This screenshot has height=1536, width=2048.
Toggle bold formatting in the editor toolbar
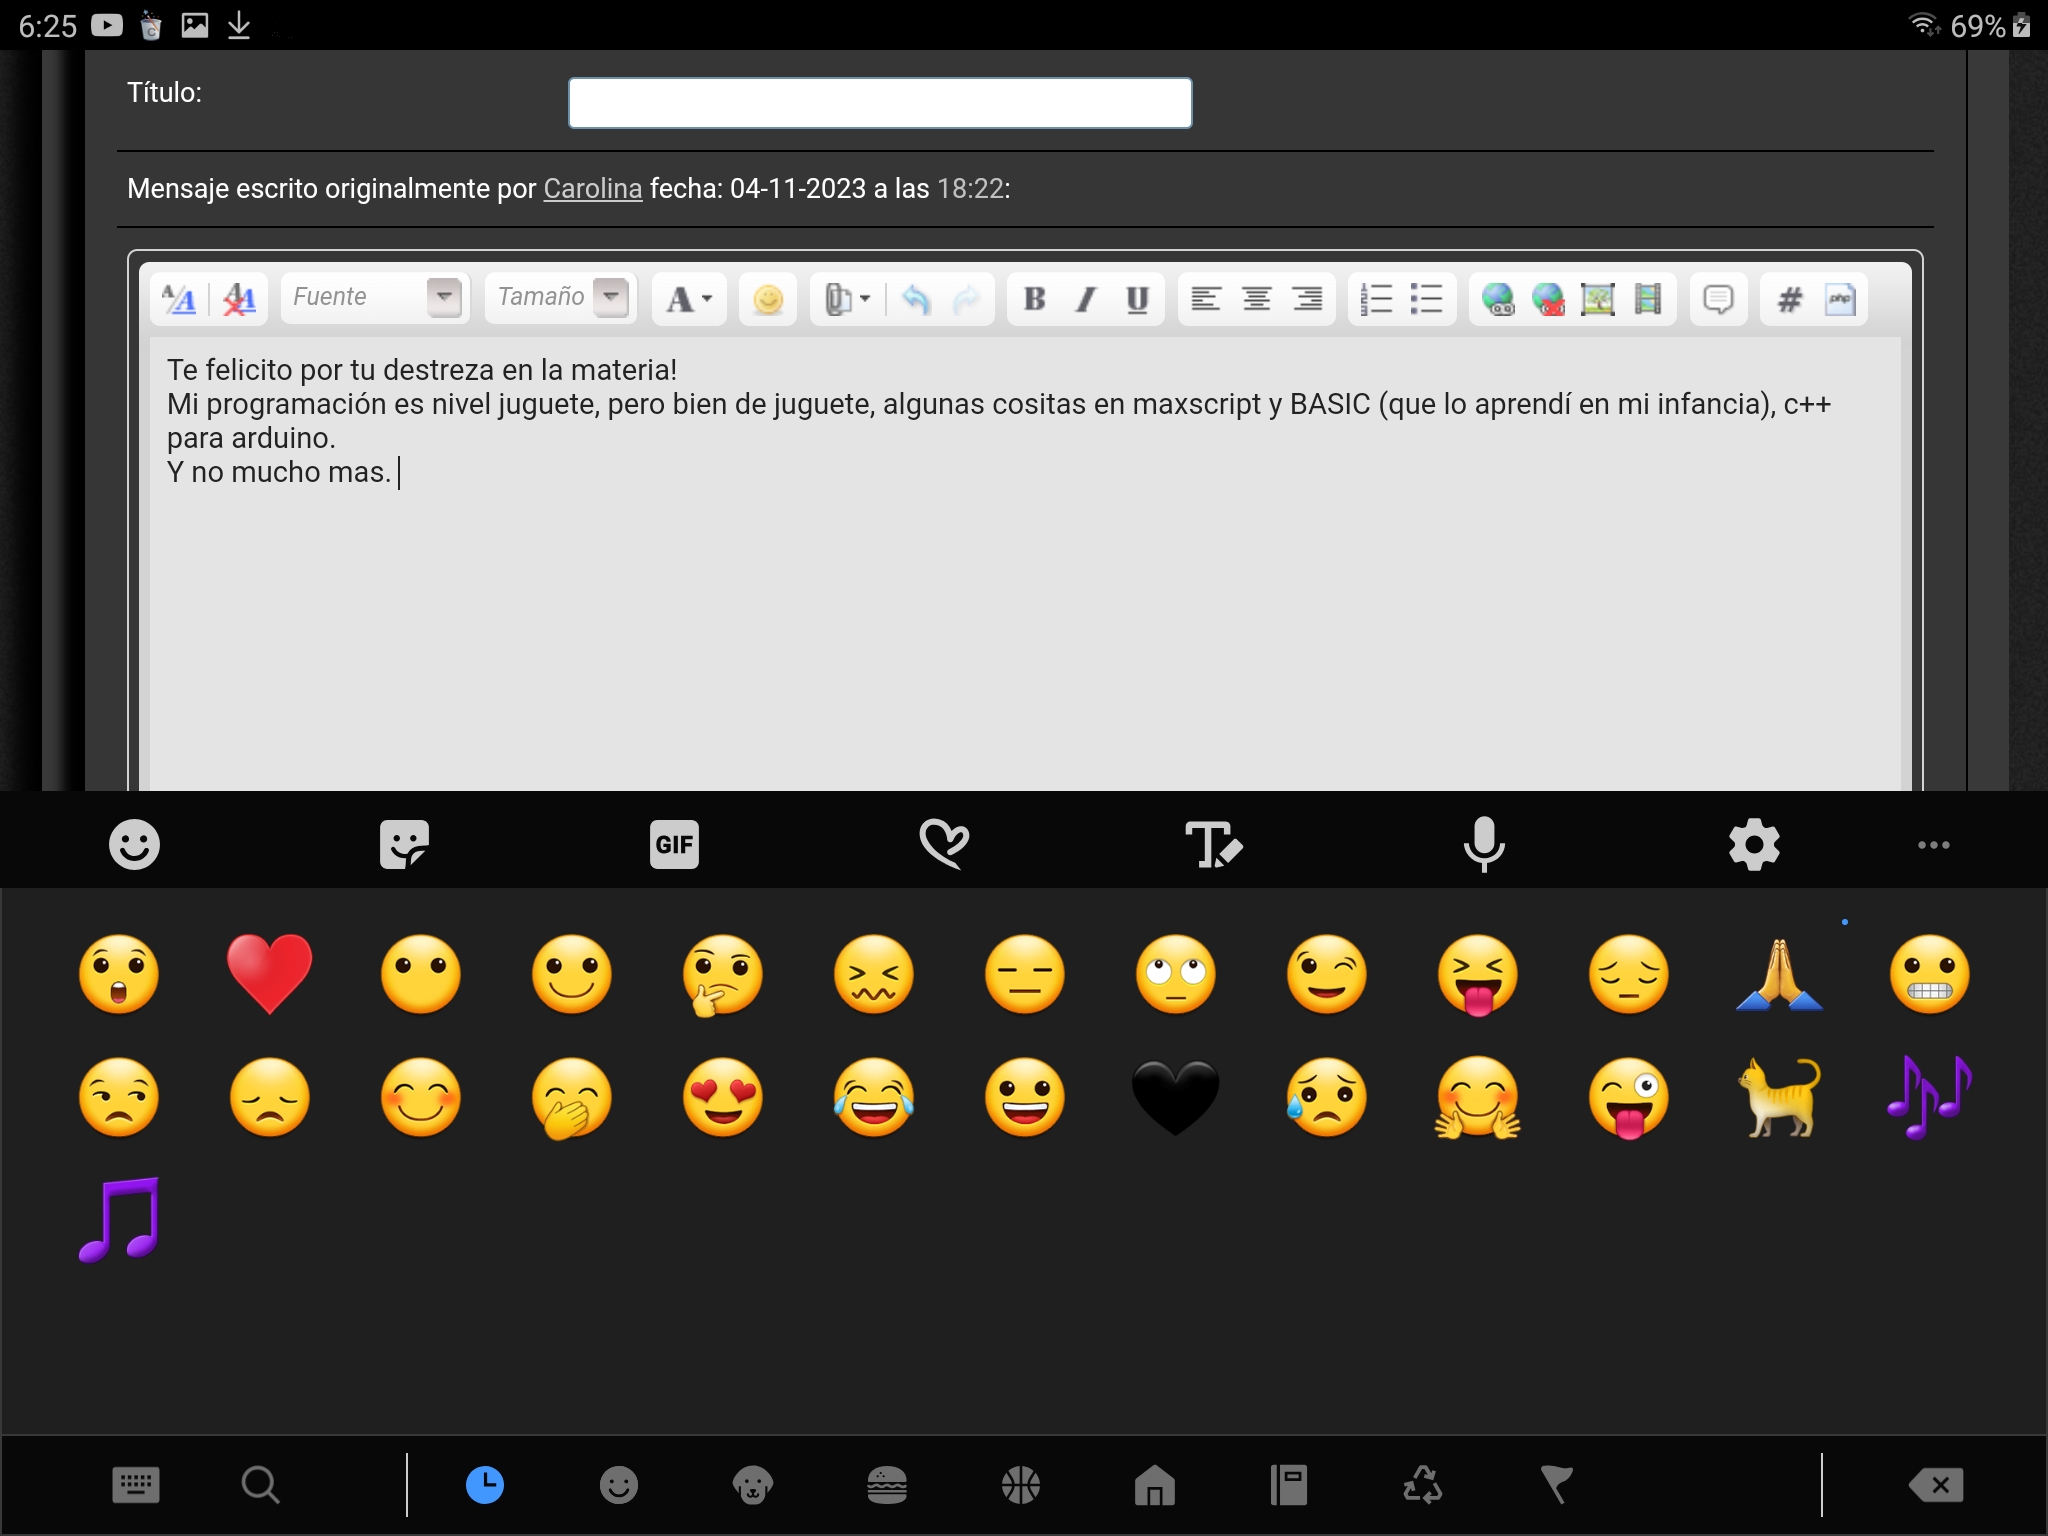pos(1035,299)
